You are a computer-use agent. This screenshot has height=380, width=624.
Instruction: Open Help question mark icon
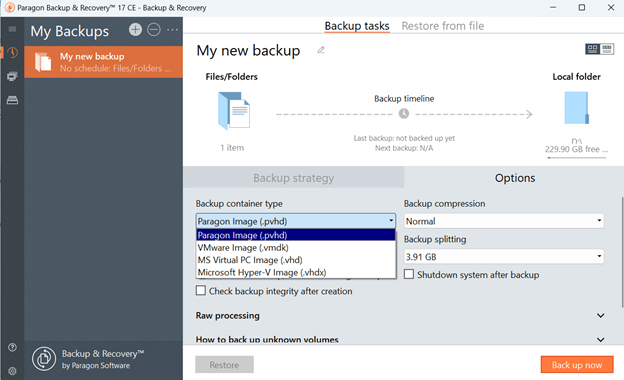click(x=12, y=347)
